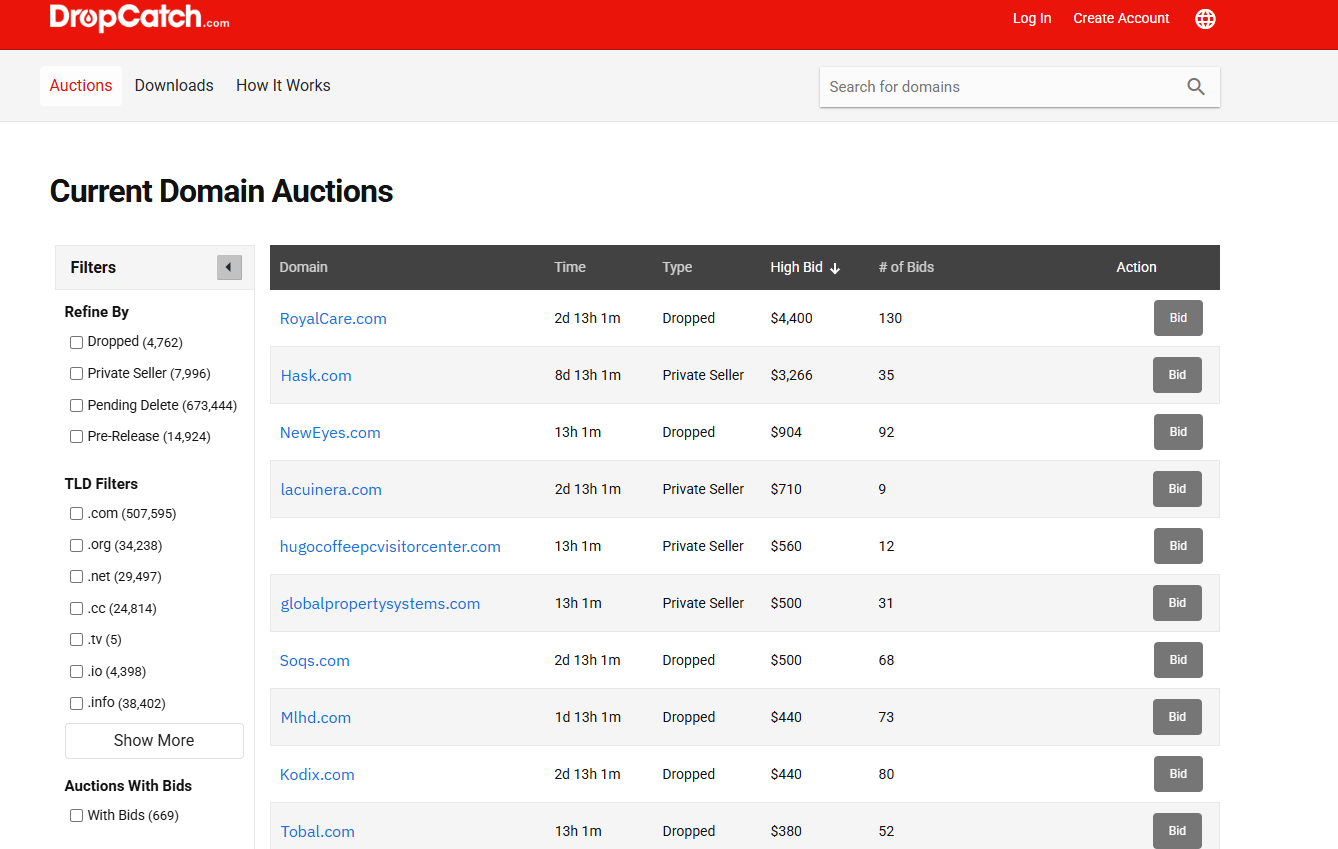Collapse the Filters panel arrow

[x=229, y=267]
